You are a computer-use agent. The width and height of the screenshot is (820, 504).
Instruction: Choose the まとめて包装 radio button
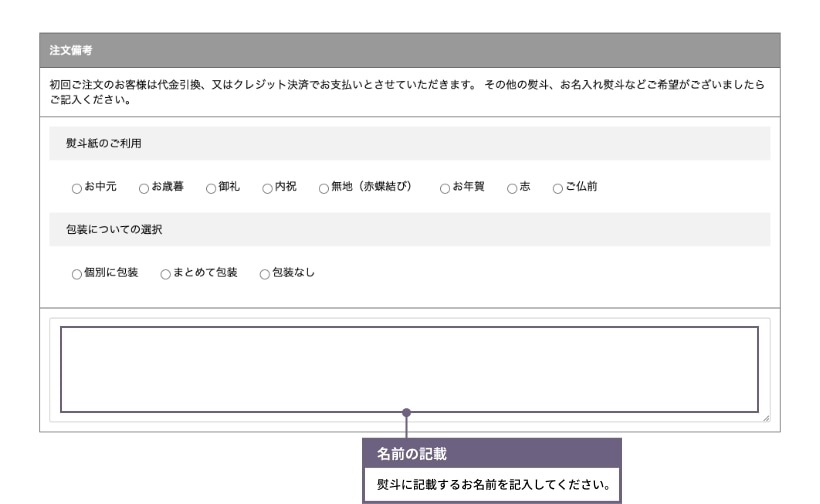pos(165,273)
